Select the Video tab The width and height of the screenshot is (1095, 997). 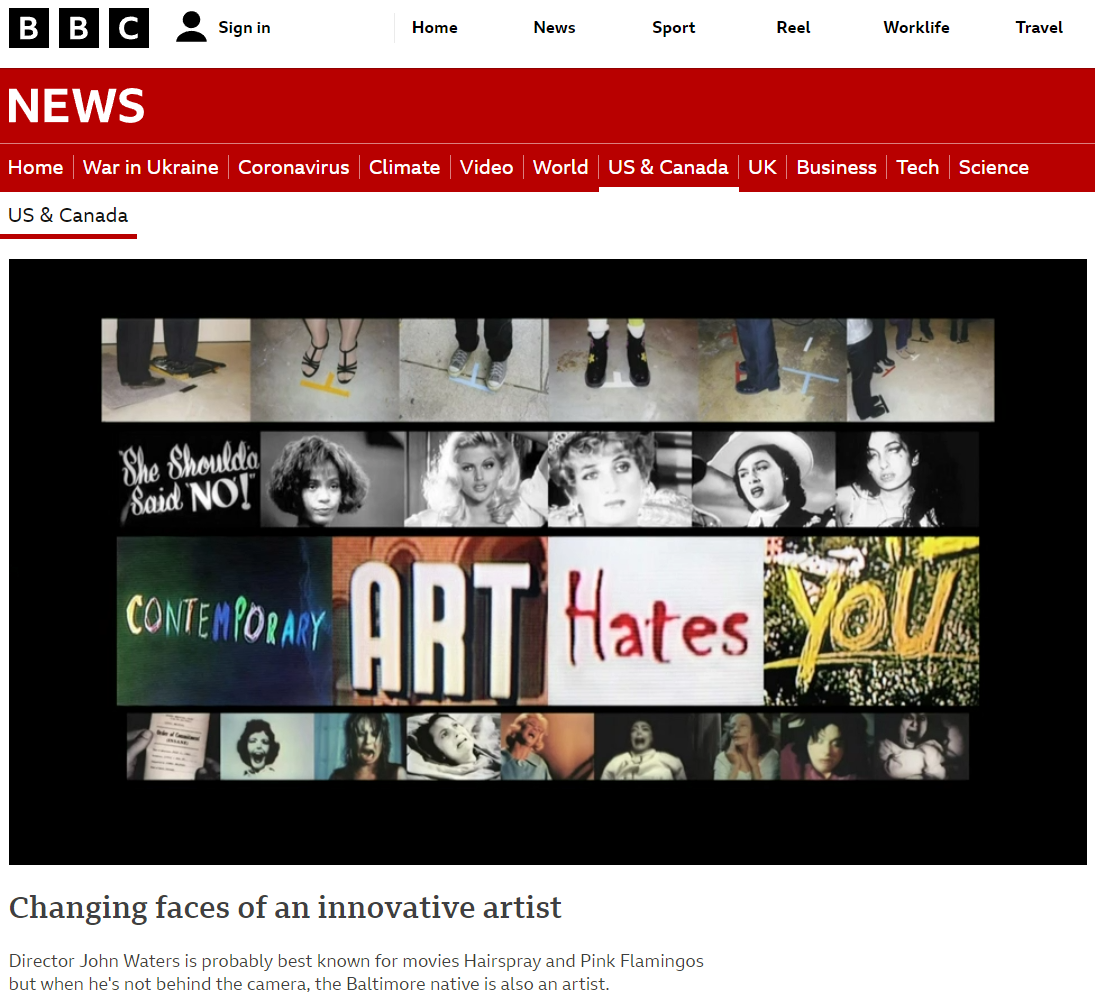click(487, 168)
